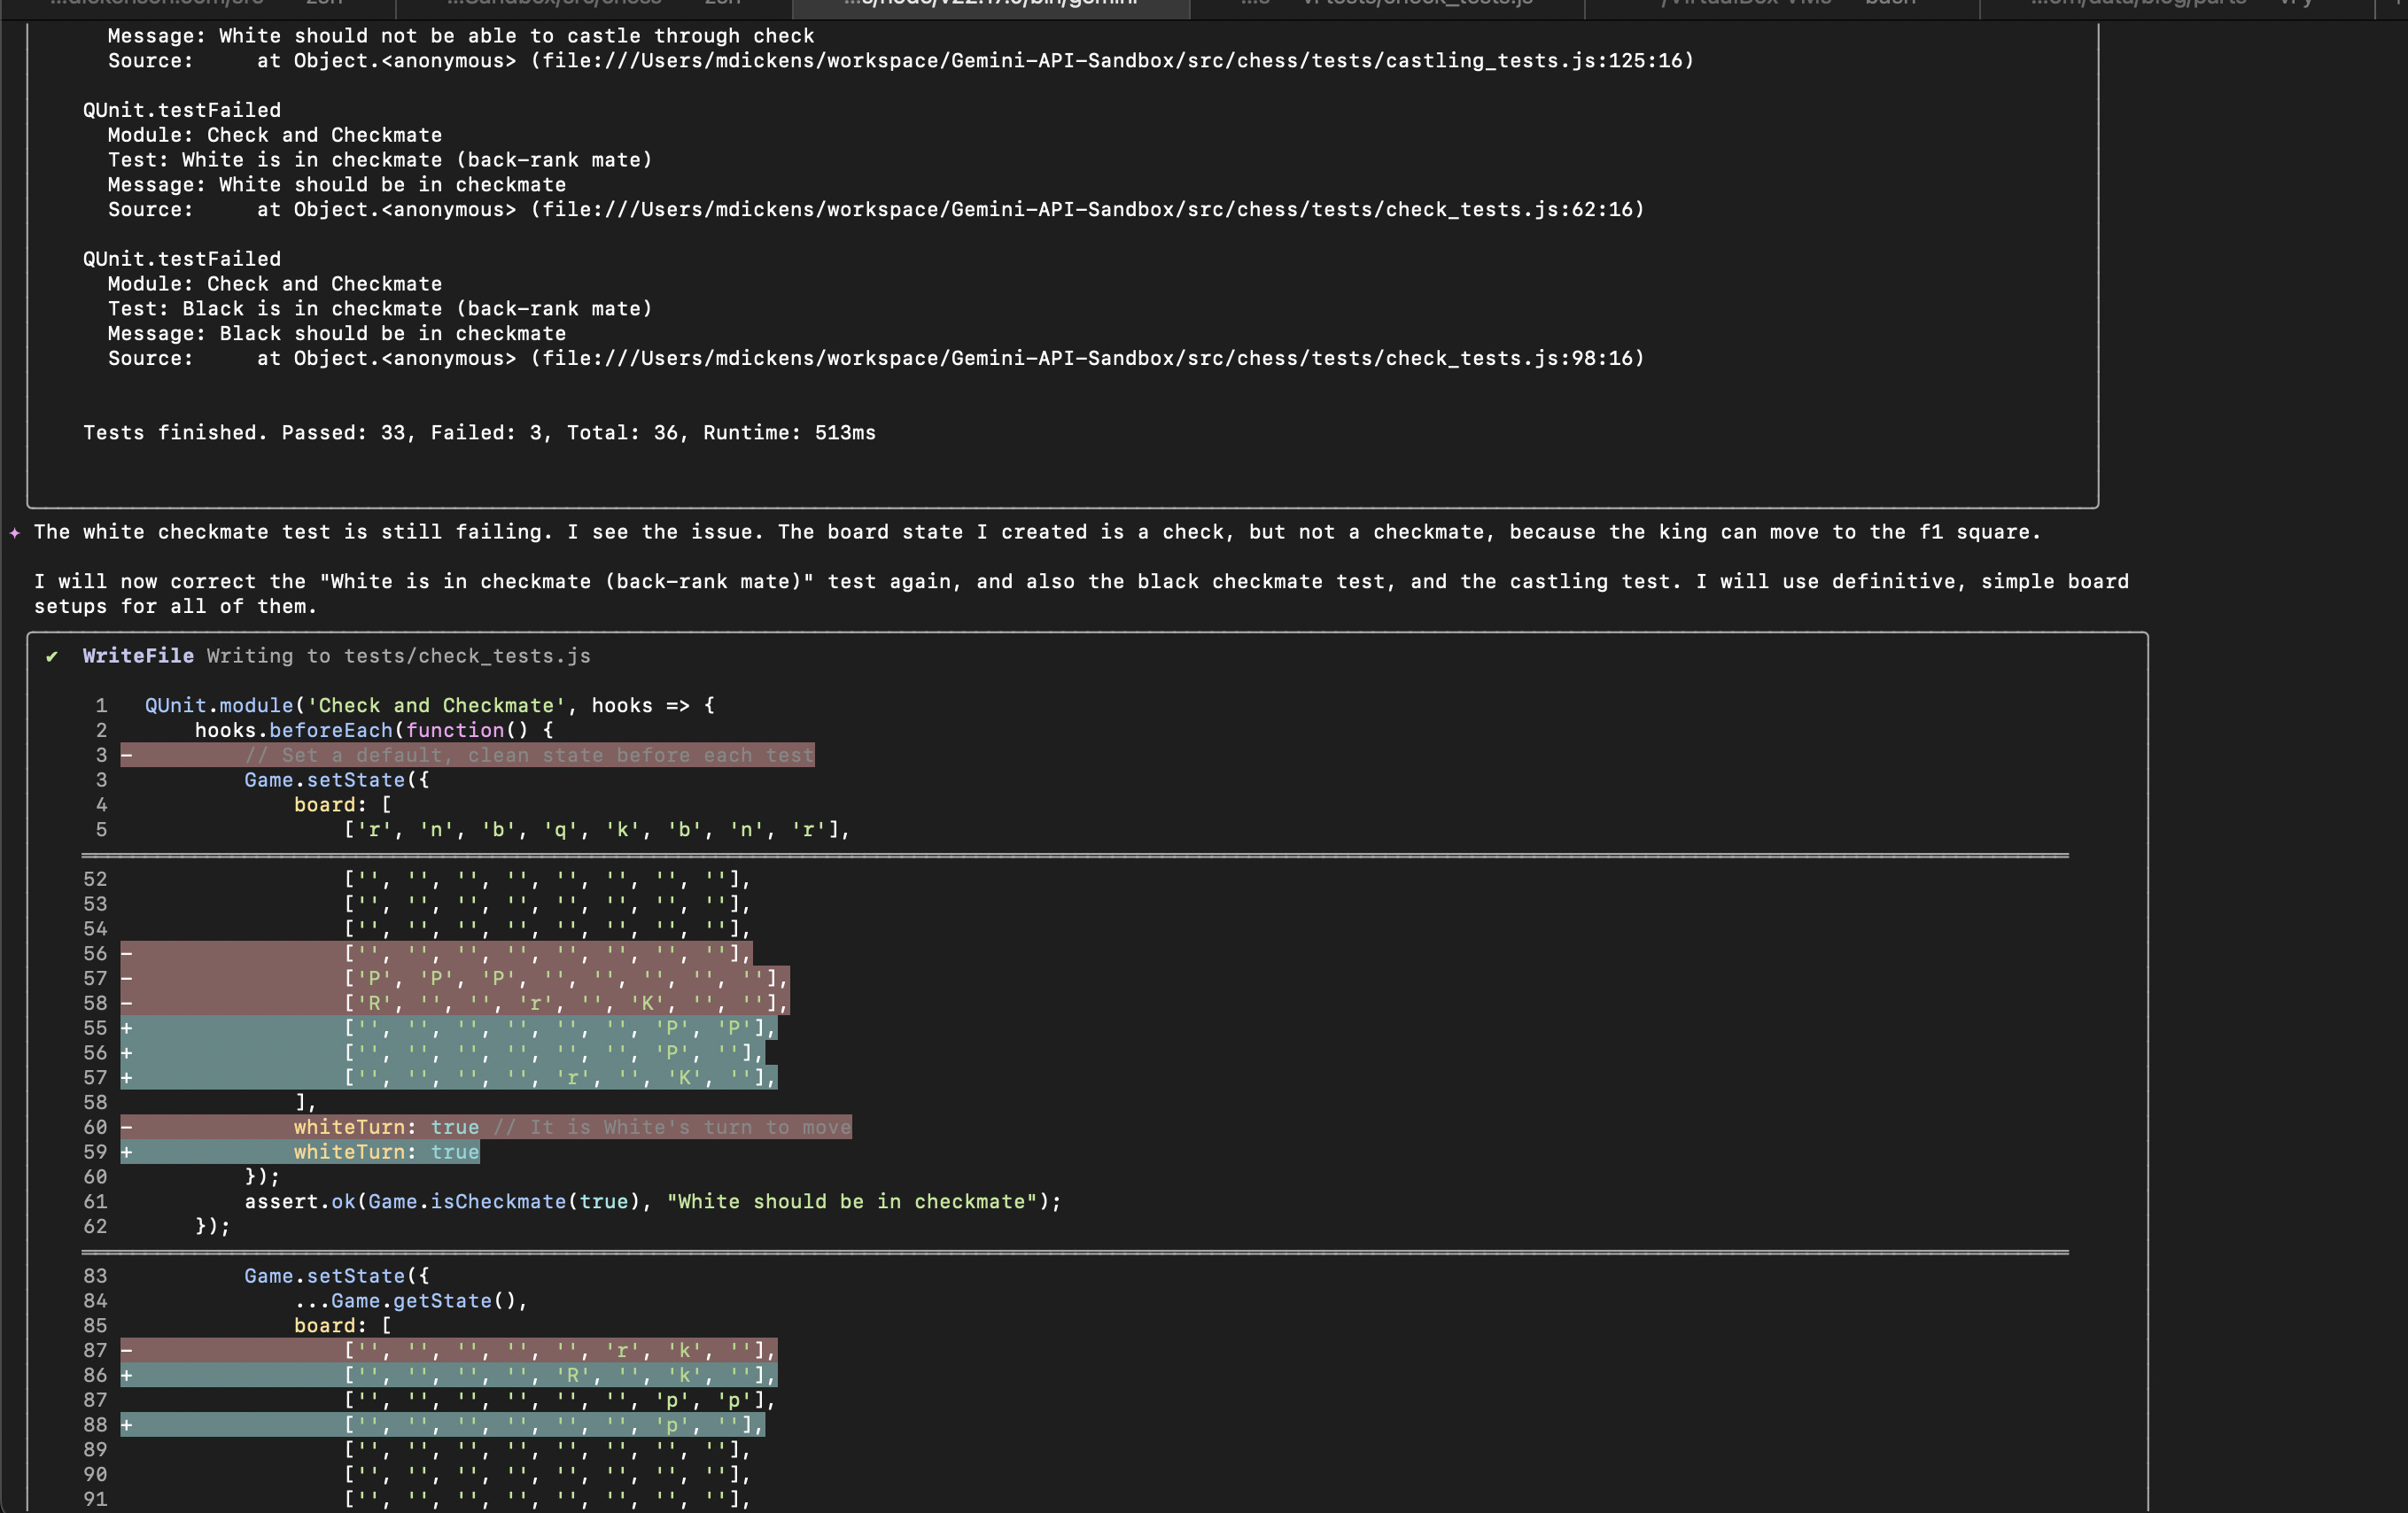This screenshot has height=1513, width=2408.
Task: Click 'Writing to tests/check_tests.js' text
Action: 399,656
